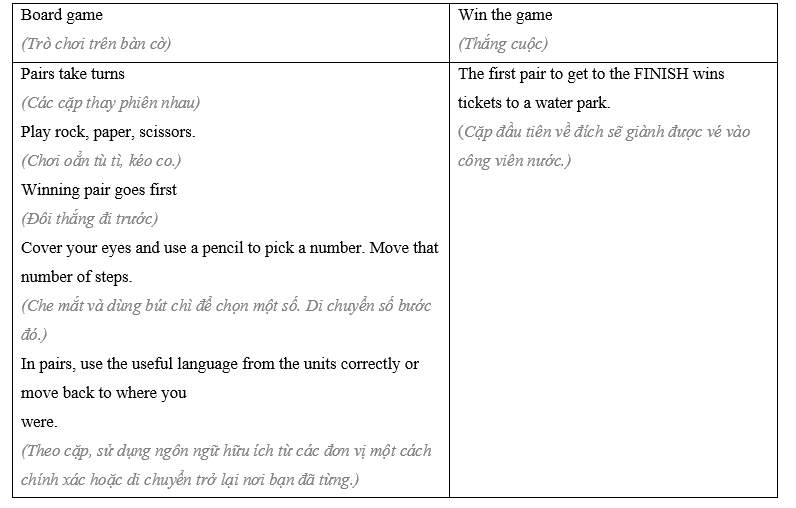This screenshot has width=796, height=508.
Task: Select the "Win the game" header cell text
Action: click(505, 16)
